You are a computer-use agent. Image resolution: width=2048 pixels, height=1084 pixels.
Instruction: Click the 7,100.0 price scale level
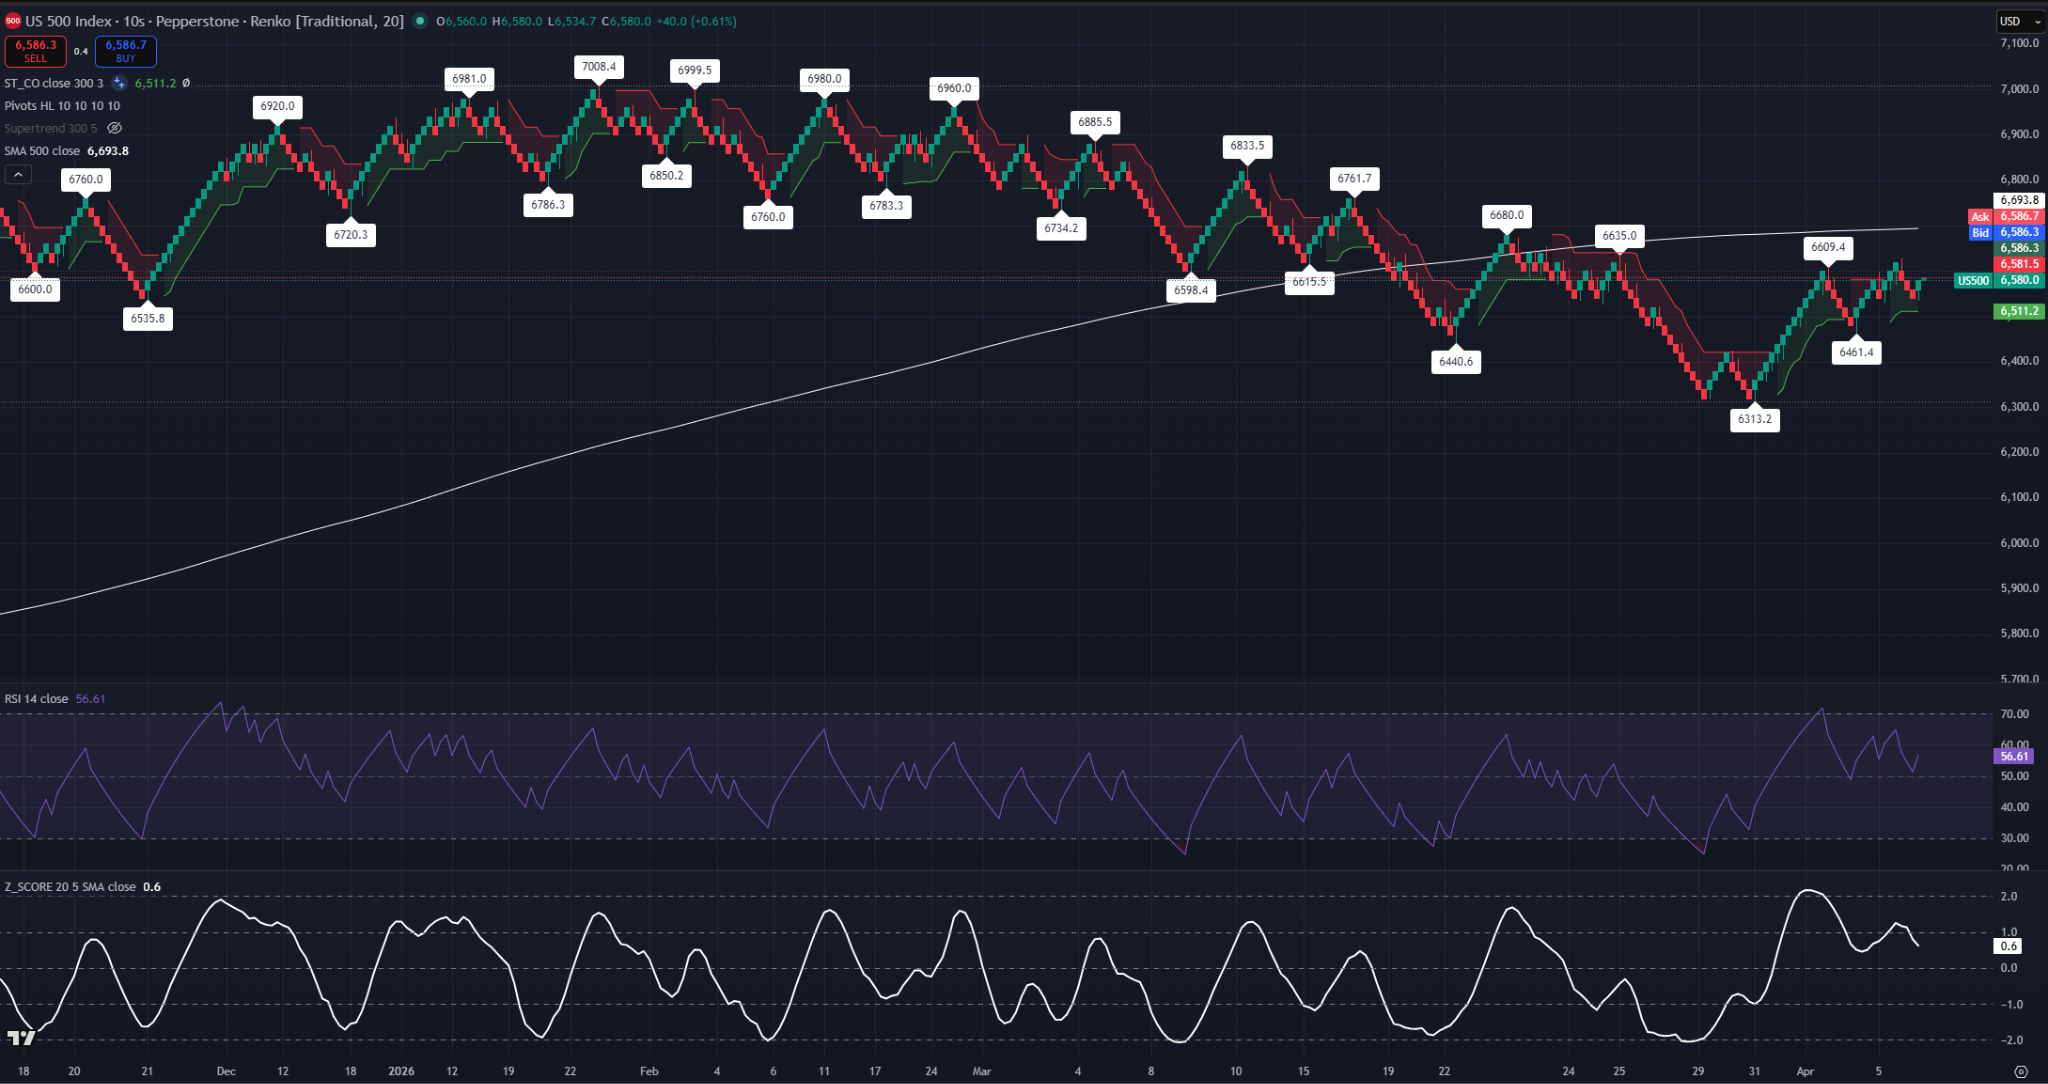2019,43
